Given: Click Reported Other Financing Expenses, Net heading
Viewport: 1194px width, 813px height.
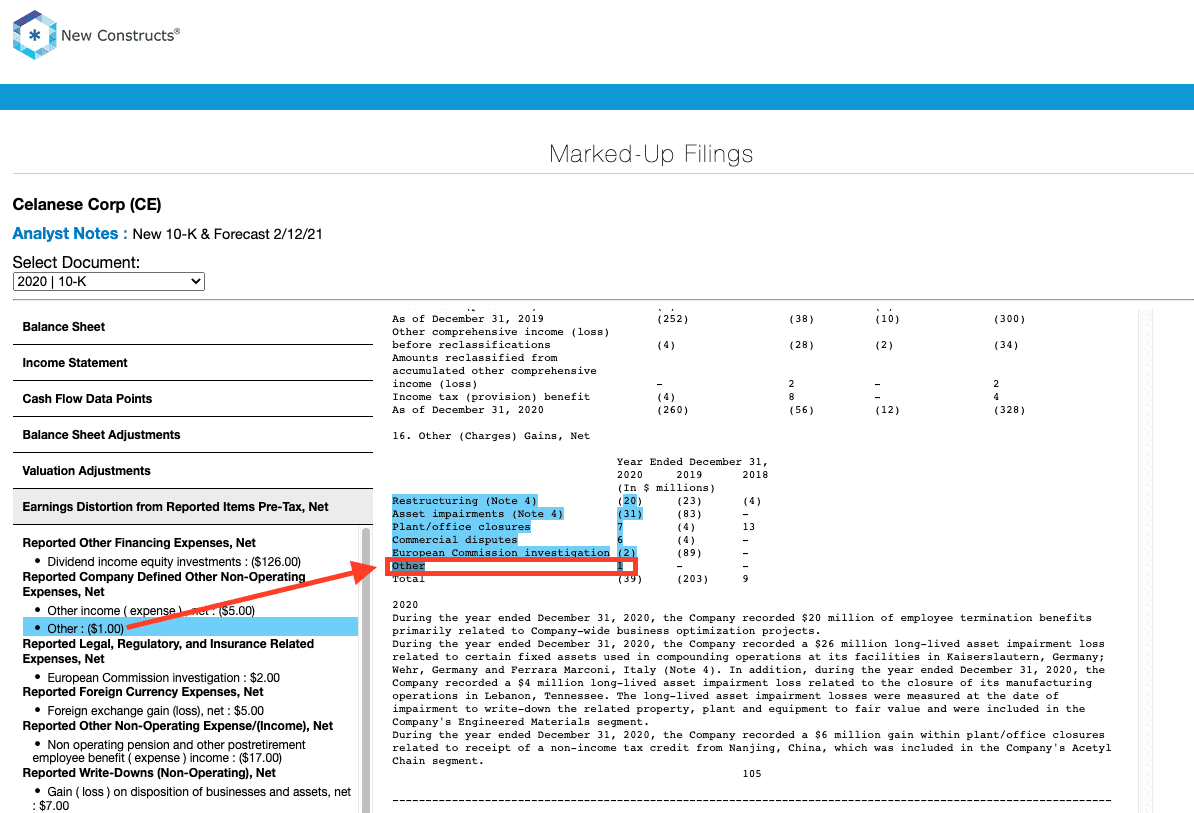Looking at the screenshot, I should tap(139, 543).
